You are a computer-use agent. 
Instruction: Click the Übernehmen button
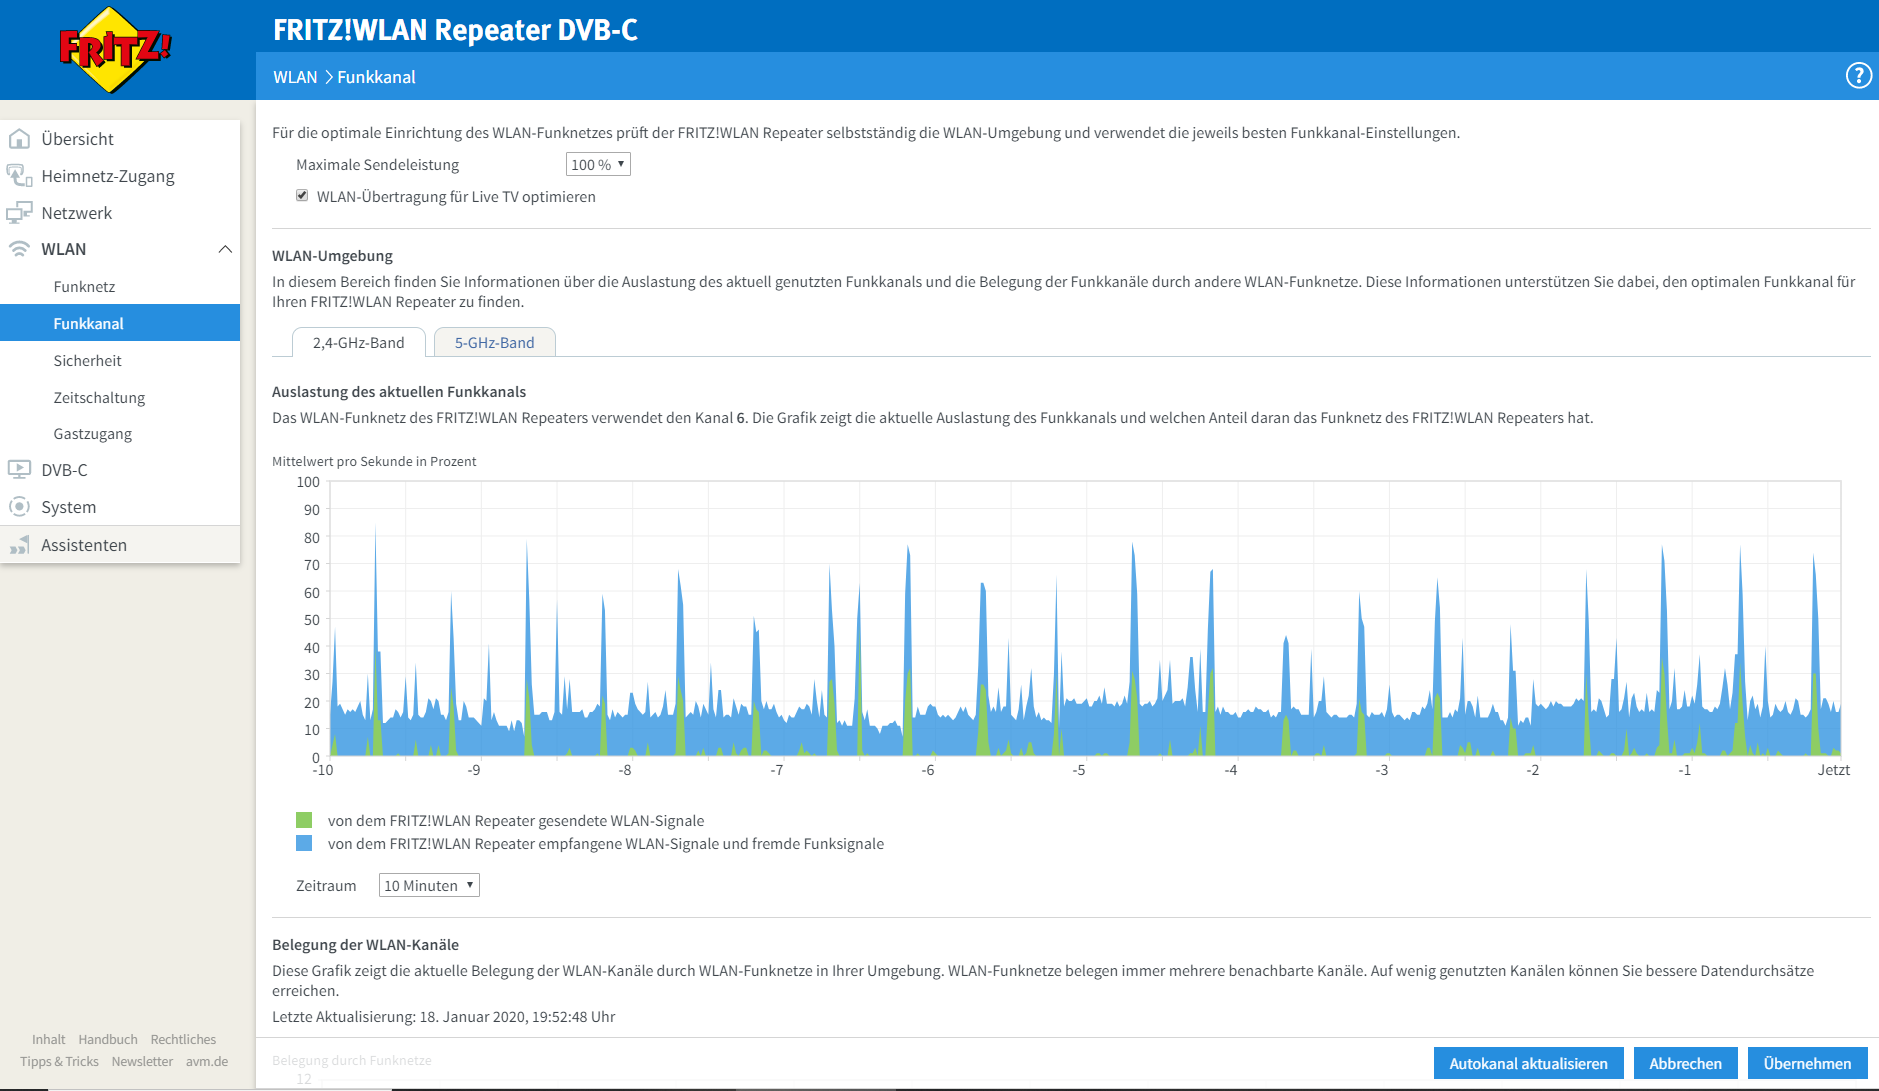coord(1807,1063)
